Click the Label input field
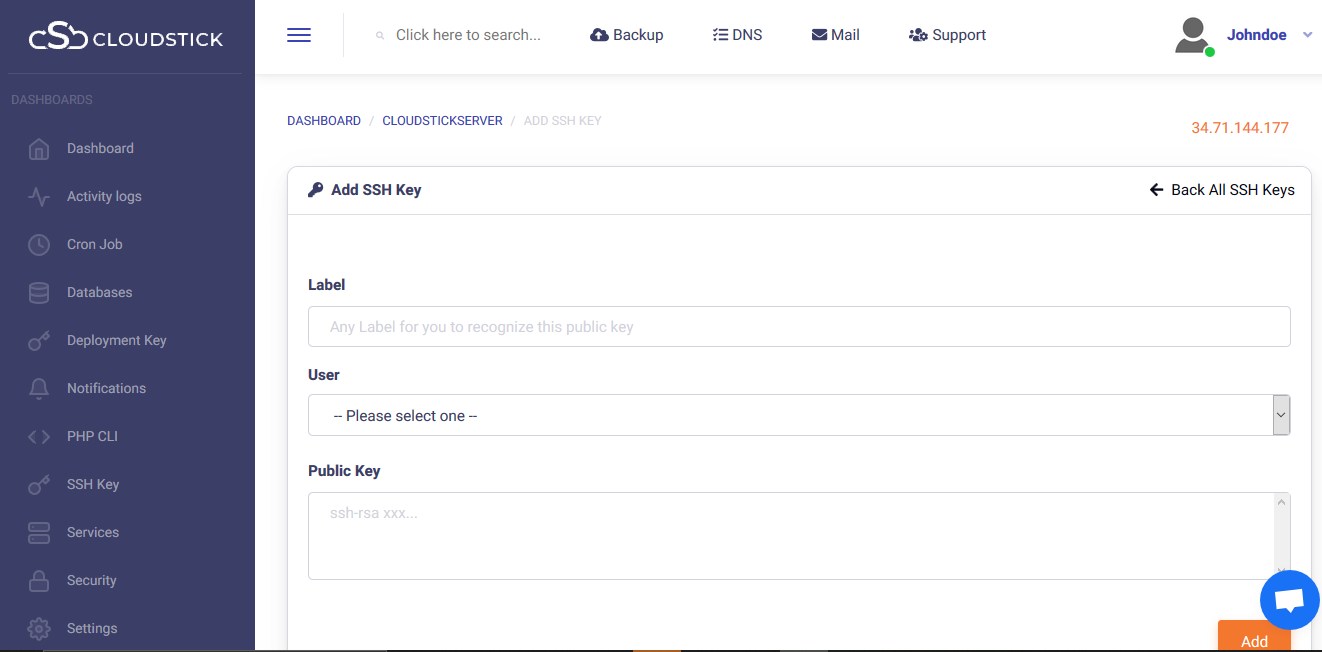 (x=798, y=327)
